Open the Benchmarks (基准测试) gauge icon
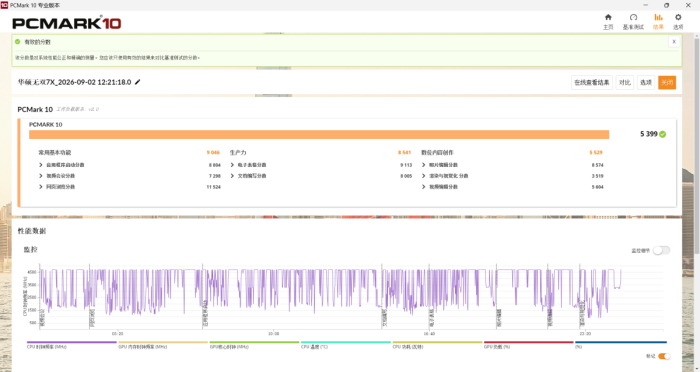The height and width of the screenshot is (372, 700). point(633,17)
